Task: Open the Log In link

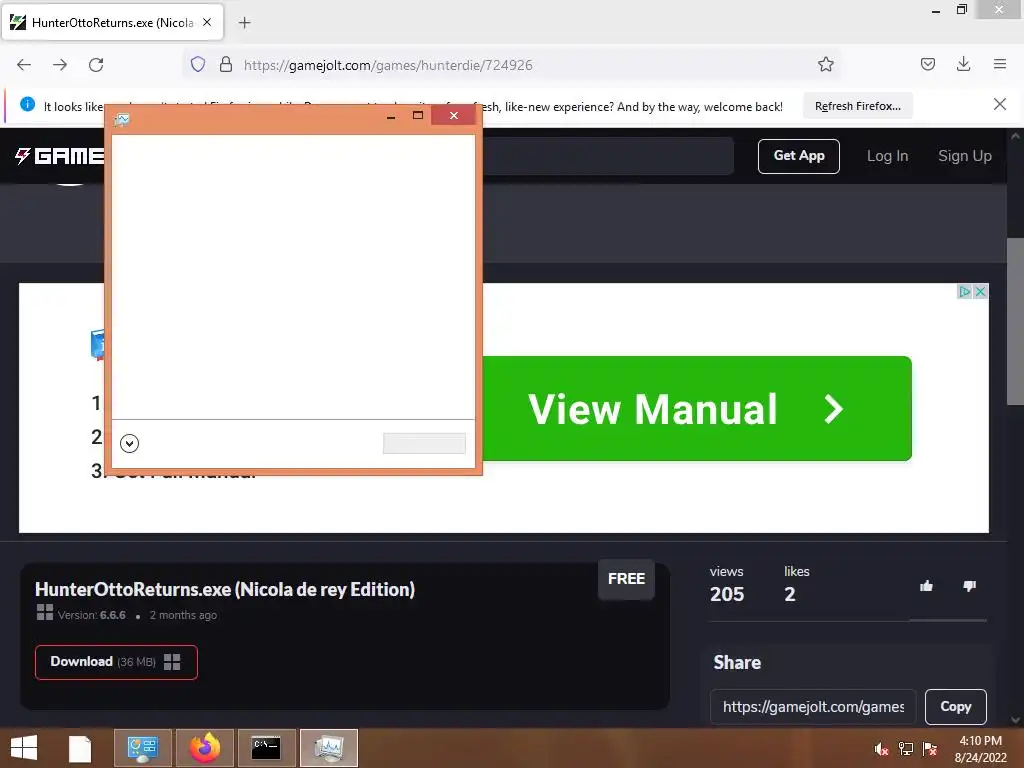Action: pyautogui.click(x=888, y=156)
